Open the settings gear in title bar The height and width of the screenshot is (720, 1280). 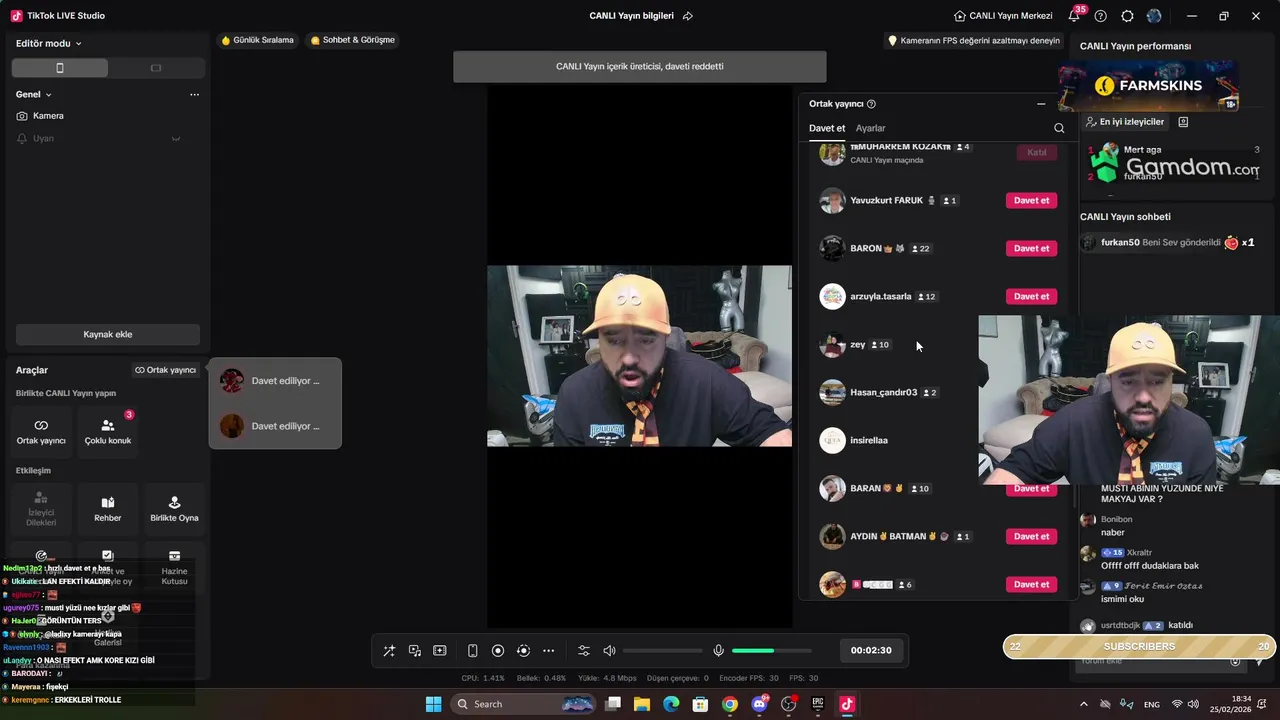[1128, 16]
